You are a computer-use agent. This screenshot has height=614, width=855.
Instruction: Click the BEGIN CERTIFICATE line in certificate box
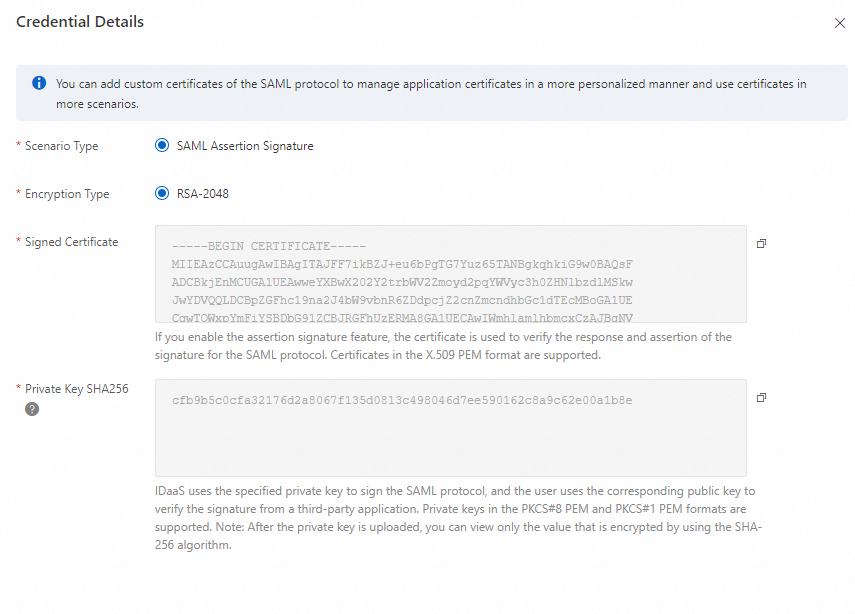click(269, 246)
